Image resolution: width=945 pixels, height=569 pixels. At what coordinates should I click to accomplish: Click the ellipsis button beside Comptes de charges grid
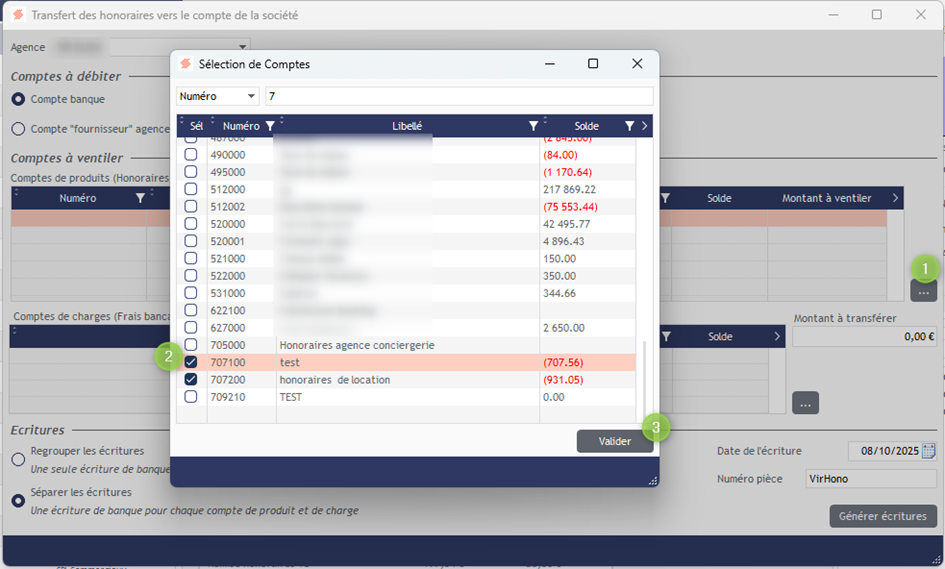[806, 402]
